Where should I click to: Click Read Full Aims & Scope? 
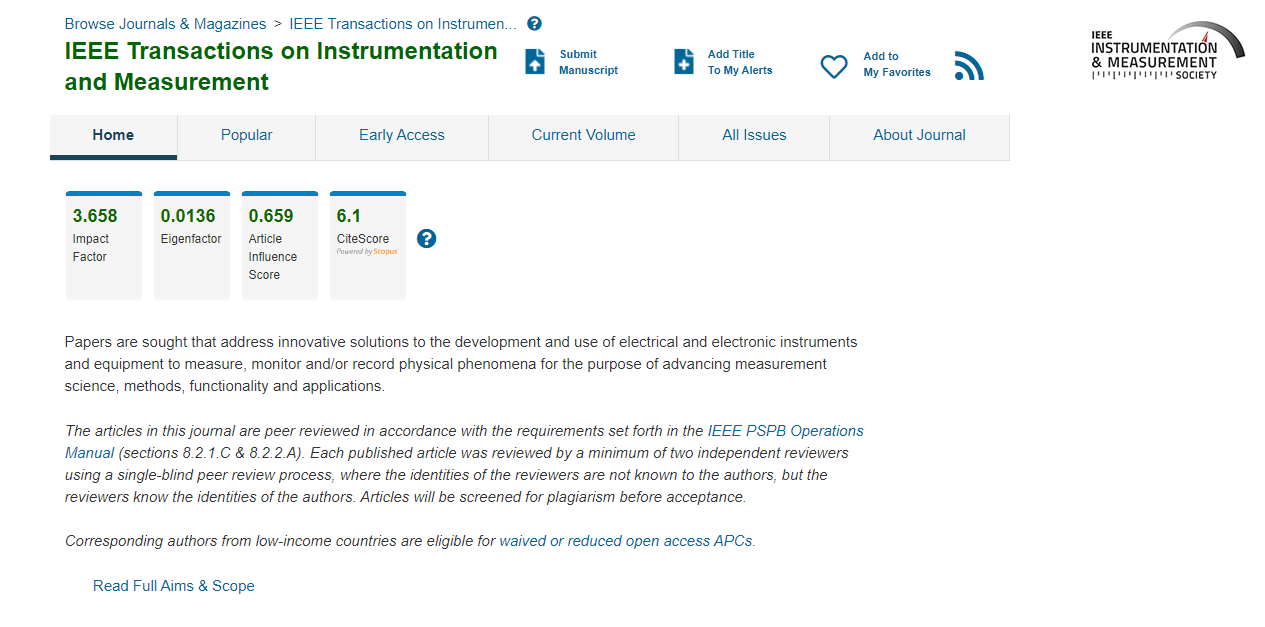coord(174,586)
